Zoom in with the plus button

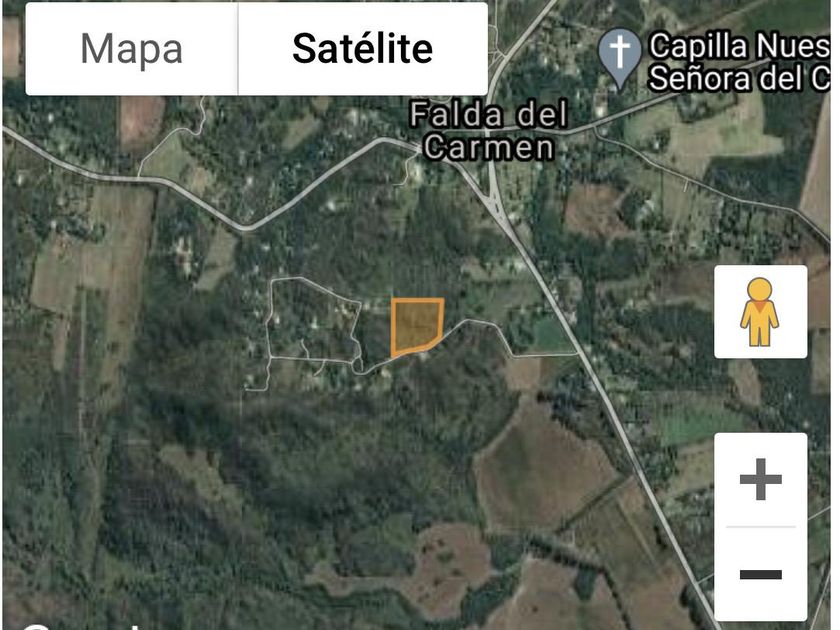(x=760, y=479)
